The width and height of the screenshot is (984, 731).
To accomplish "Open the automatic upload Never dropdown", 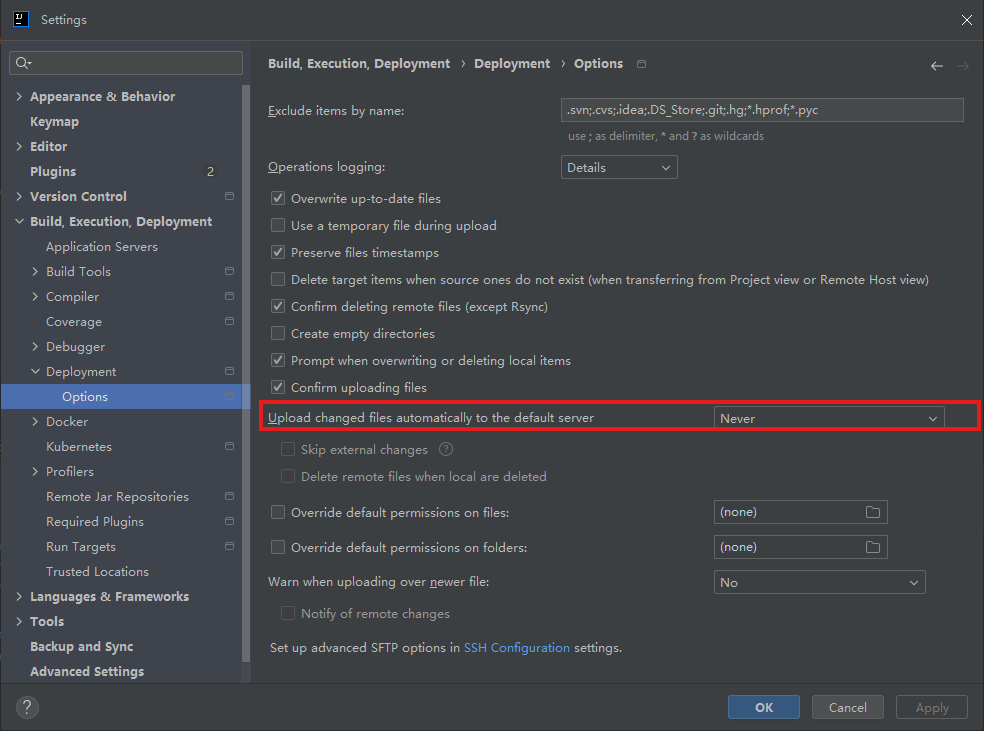I will click(x=828, y=418).
